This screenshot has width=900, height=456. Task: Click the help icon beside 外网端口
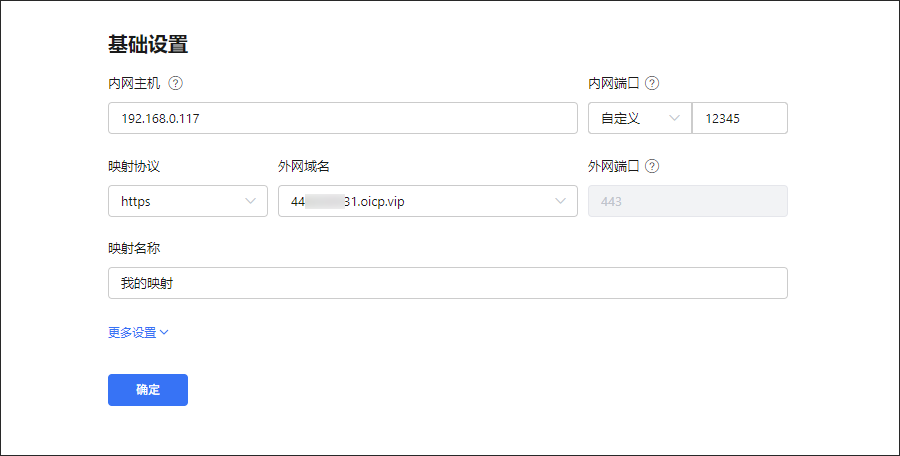(652, 167)
